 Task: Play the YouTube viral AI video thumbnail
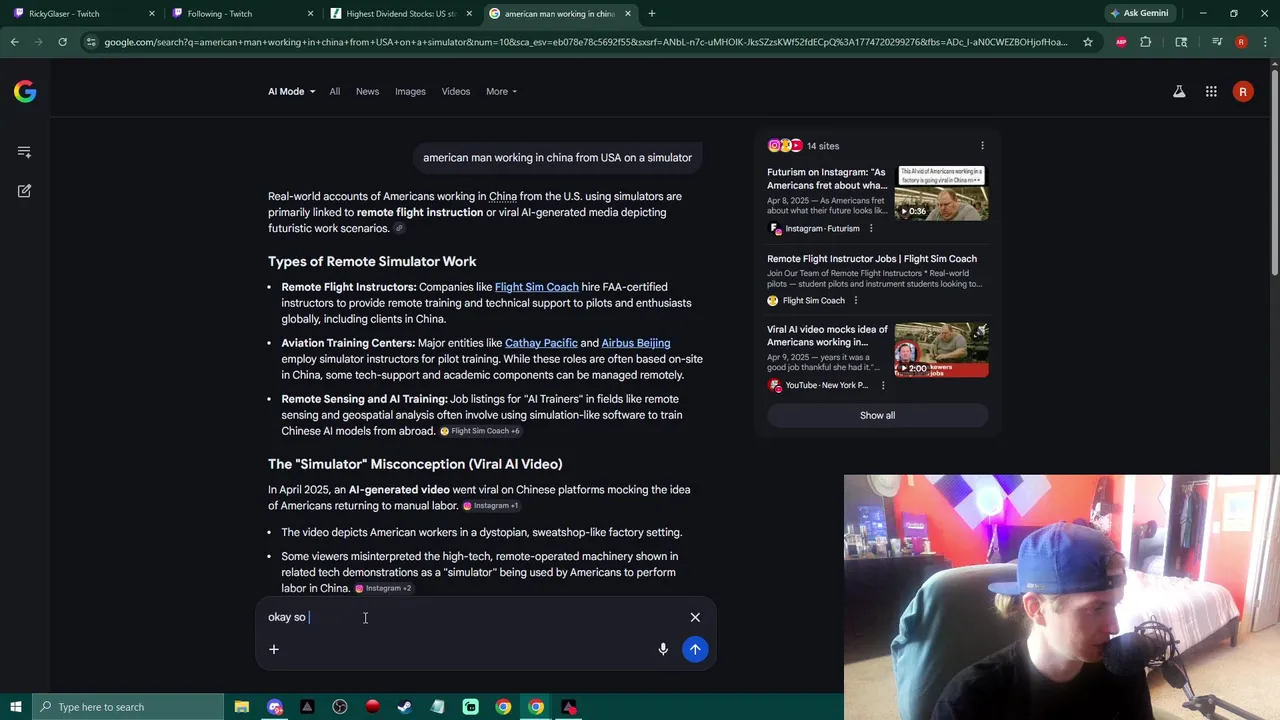pos(941,350)
